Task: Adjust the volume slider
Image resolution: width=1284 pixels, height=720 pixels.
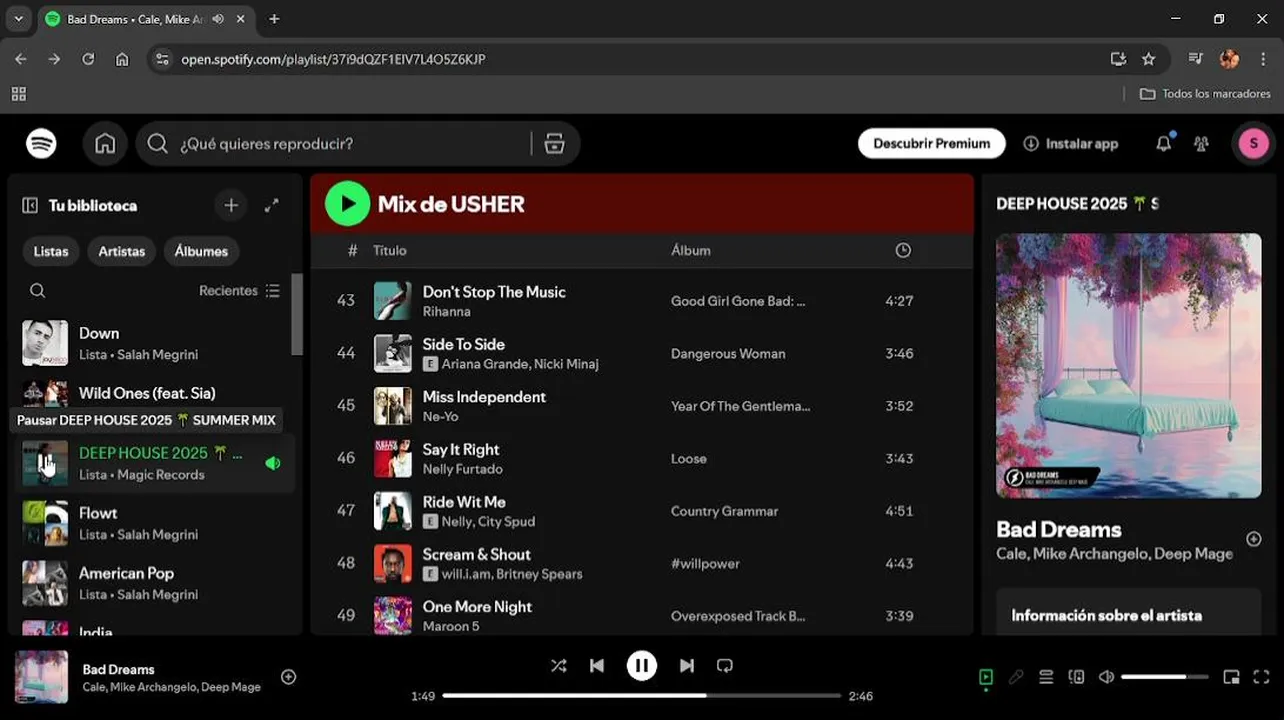Action: click(x=1165, y=677)
